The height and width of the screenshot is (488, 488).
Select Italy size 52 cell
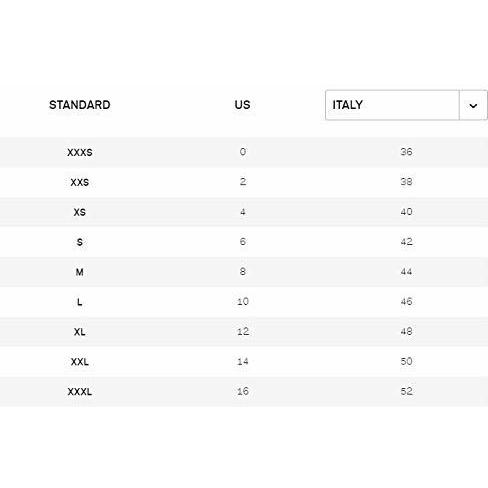click(x=406, y=391)
